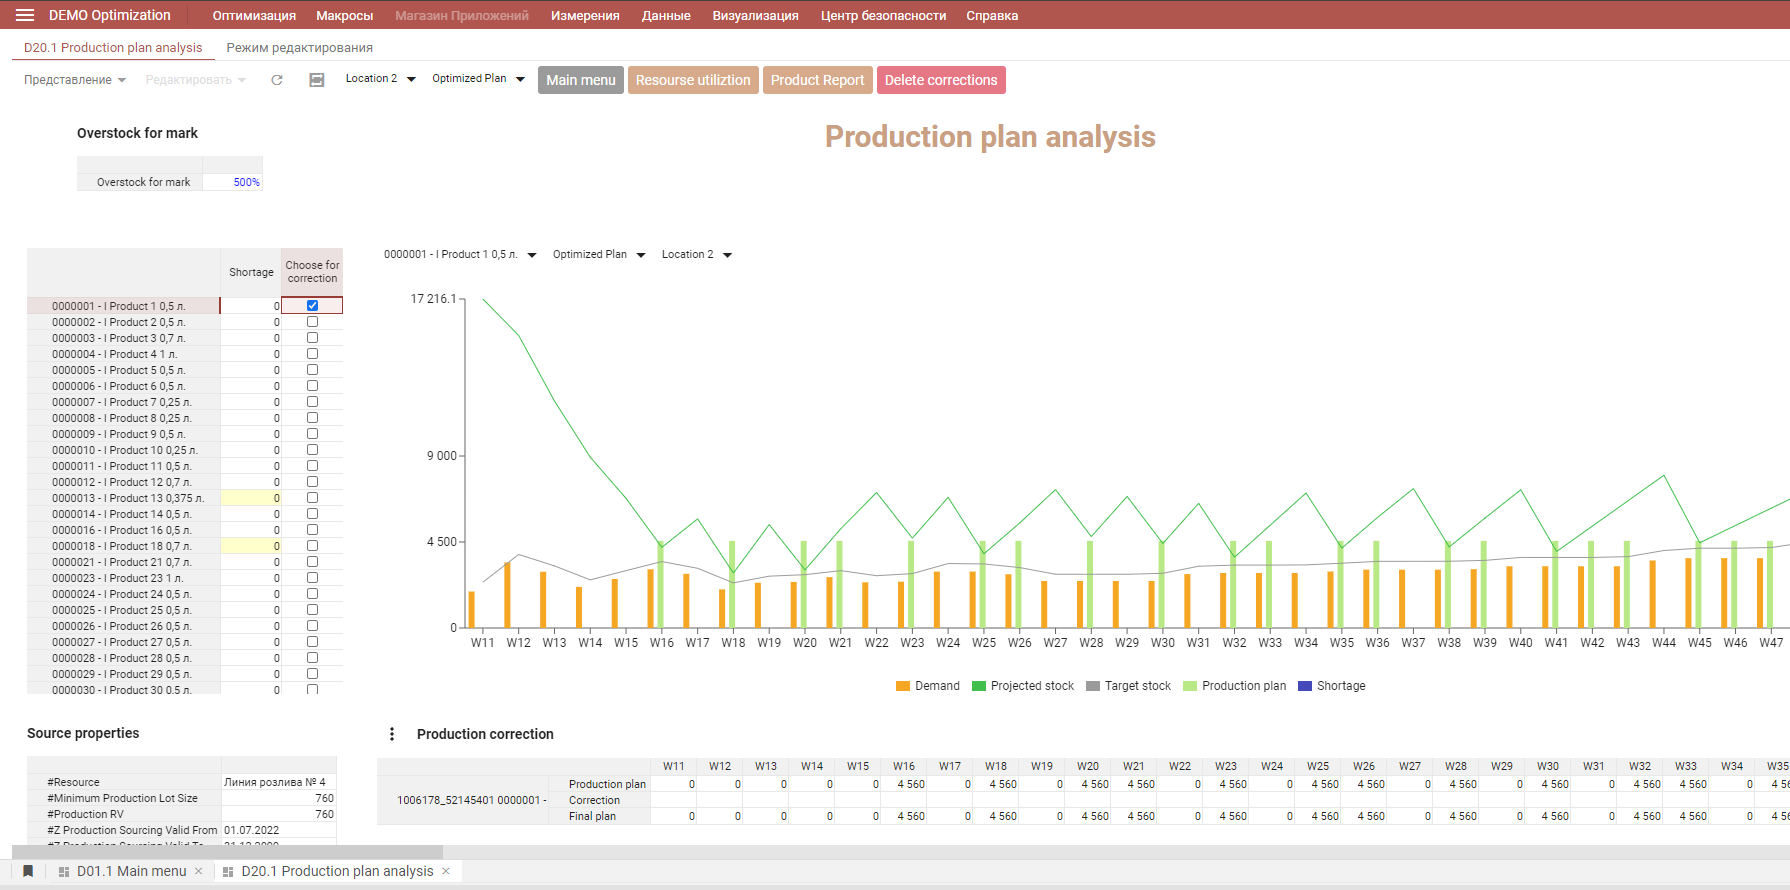Uncheck correction checkbox for Product 1
This screenshot has width=1790, height=890.
tap(312, 306)
